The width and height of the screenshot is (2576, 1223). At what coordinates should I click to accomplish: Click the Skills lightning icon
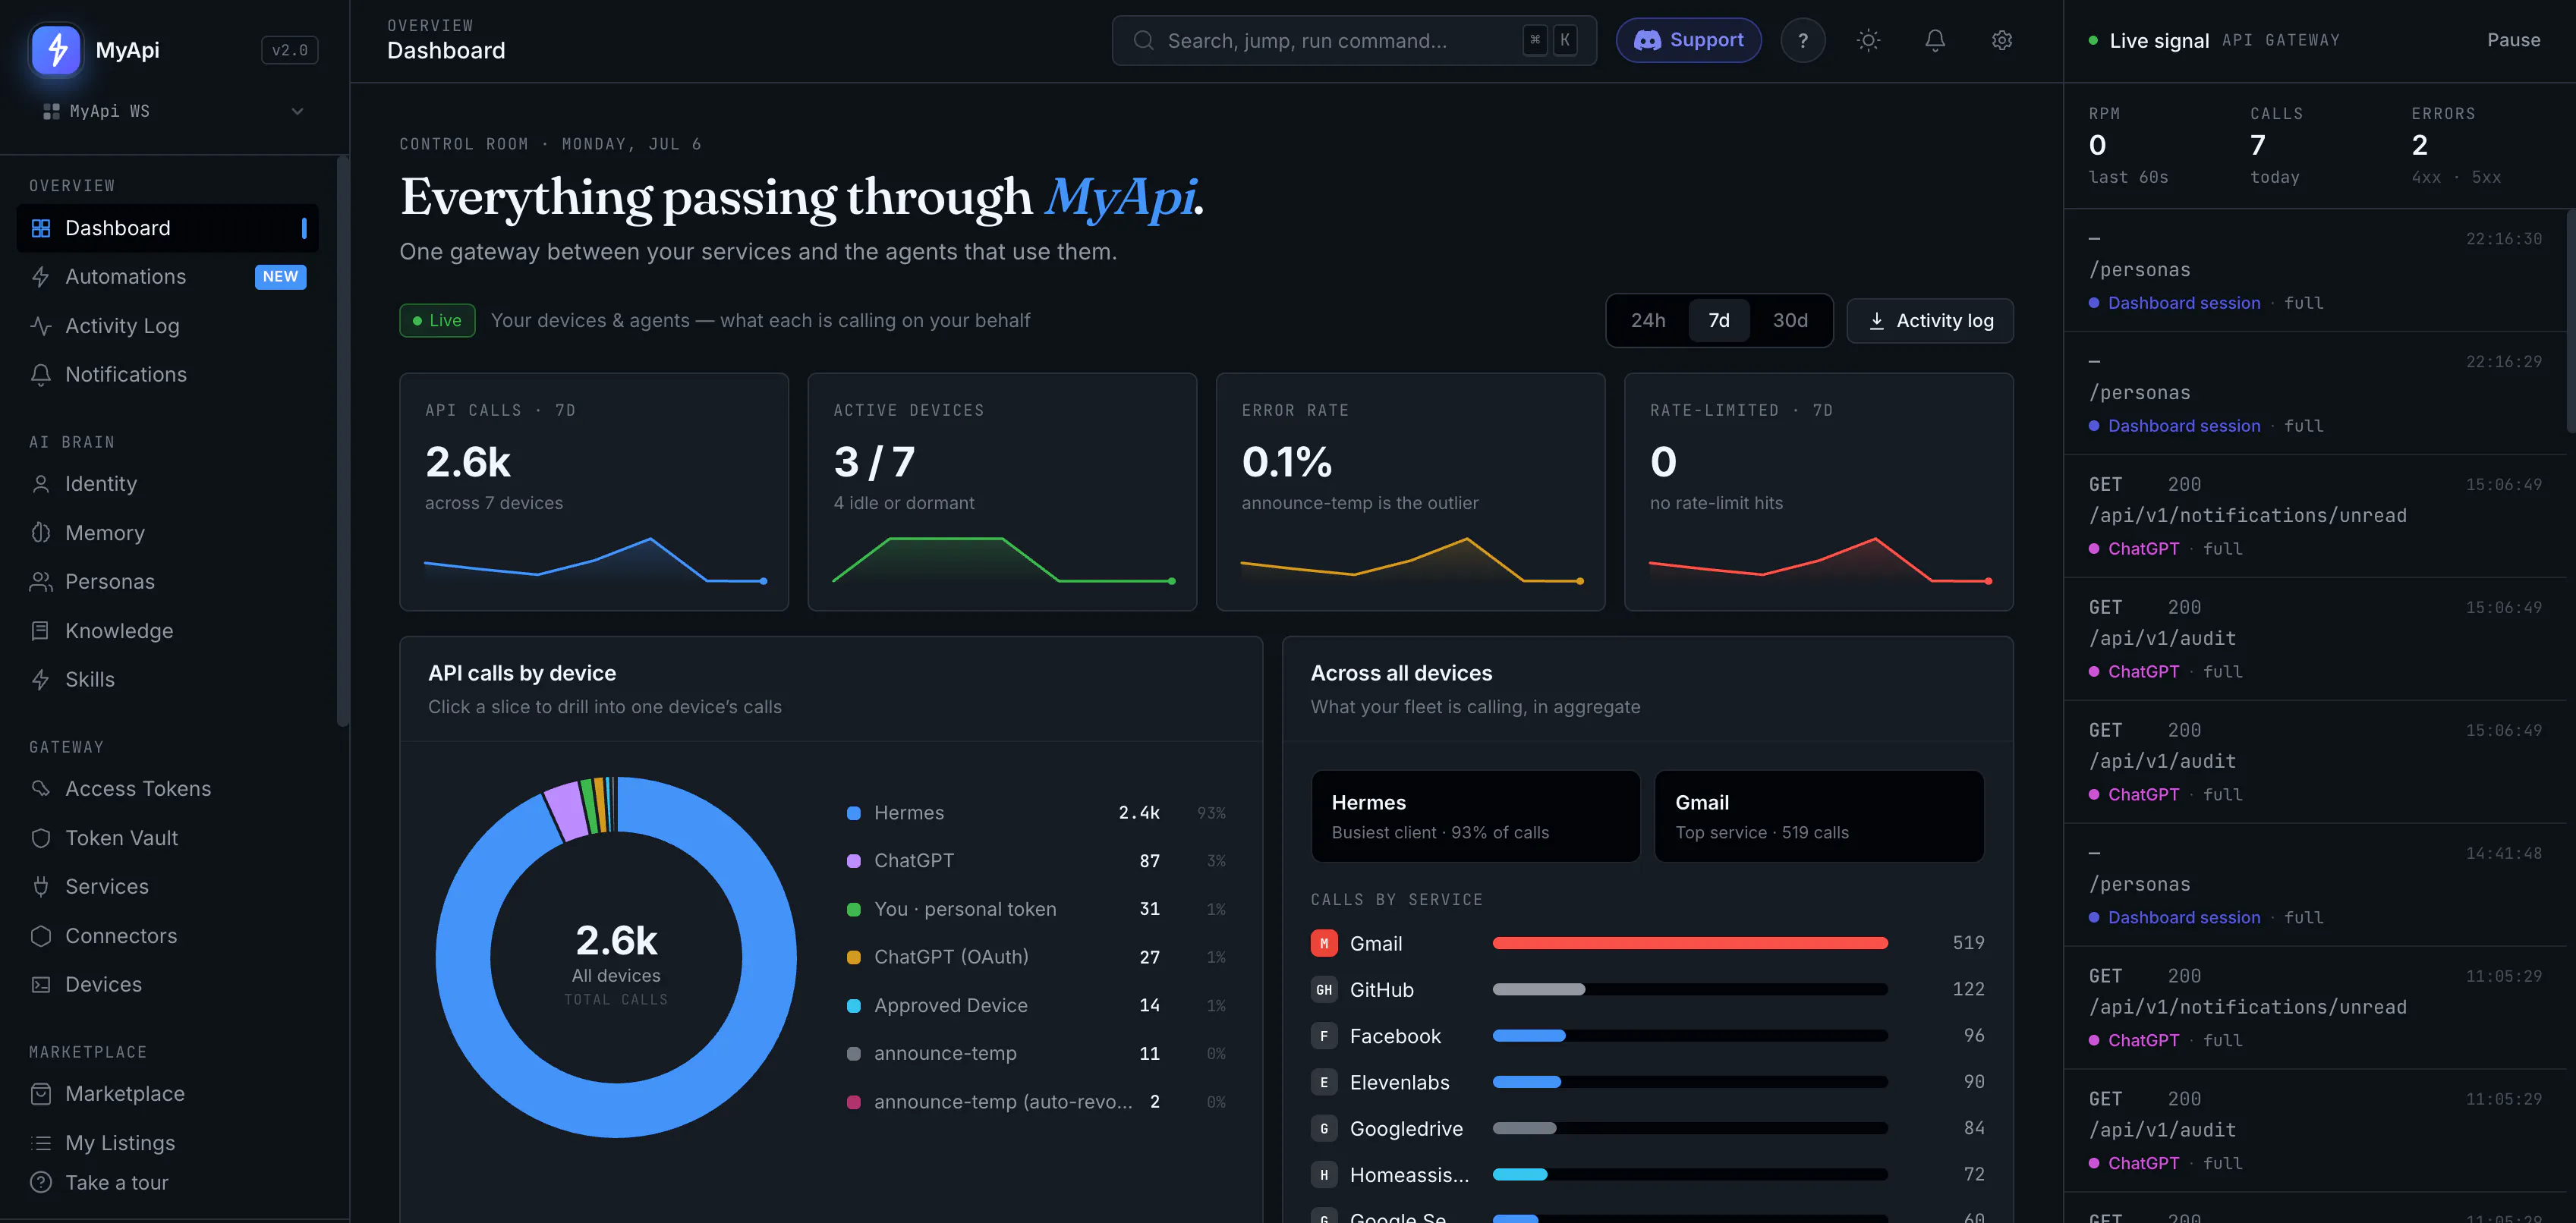(x=41, y=680)
